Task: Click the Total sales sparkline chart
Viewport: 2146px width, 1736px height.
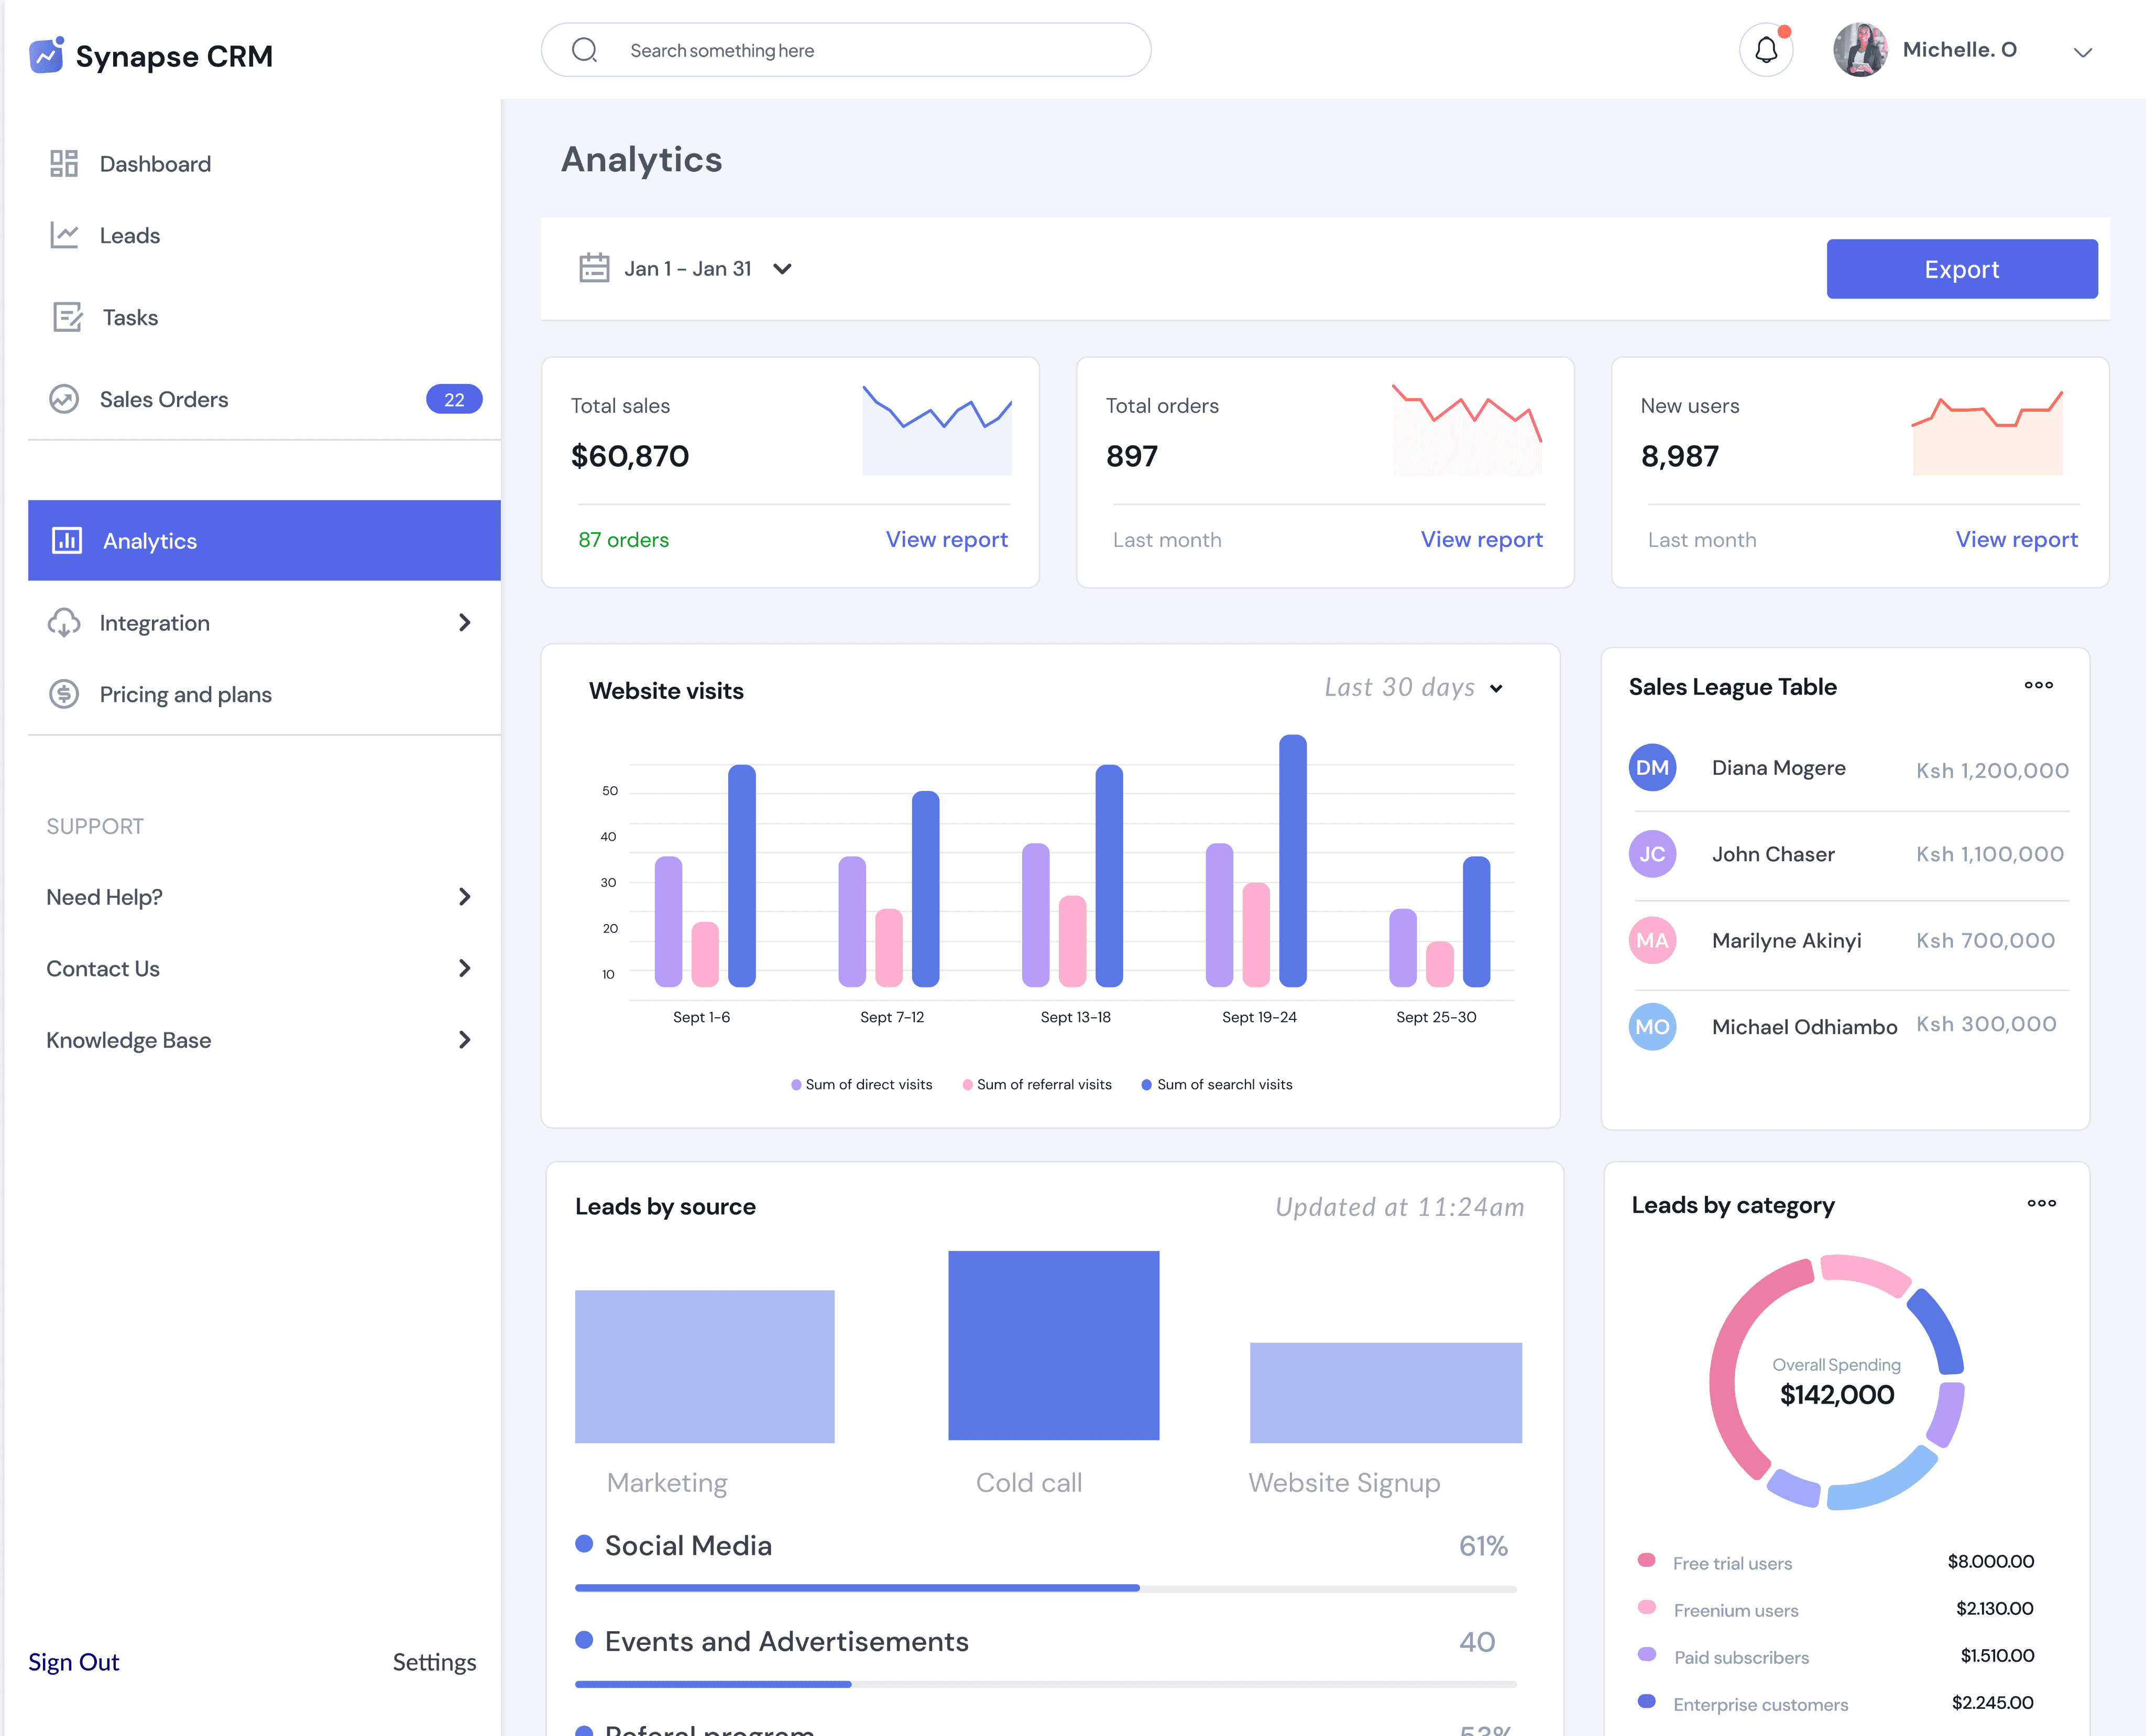Action: coord(937,430)
